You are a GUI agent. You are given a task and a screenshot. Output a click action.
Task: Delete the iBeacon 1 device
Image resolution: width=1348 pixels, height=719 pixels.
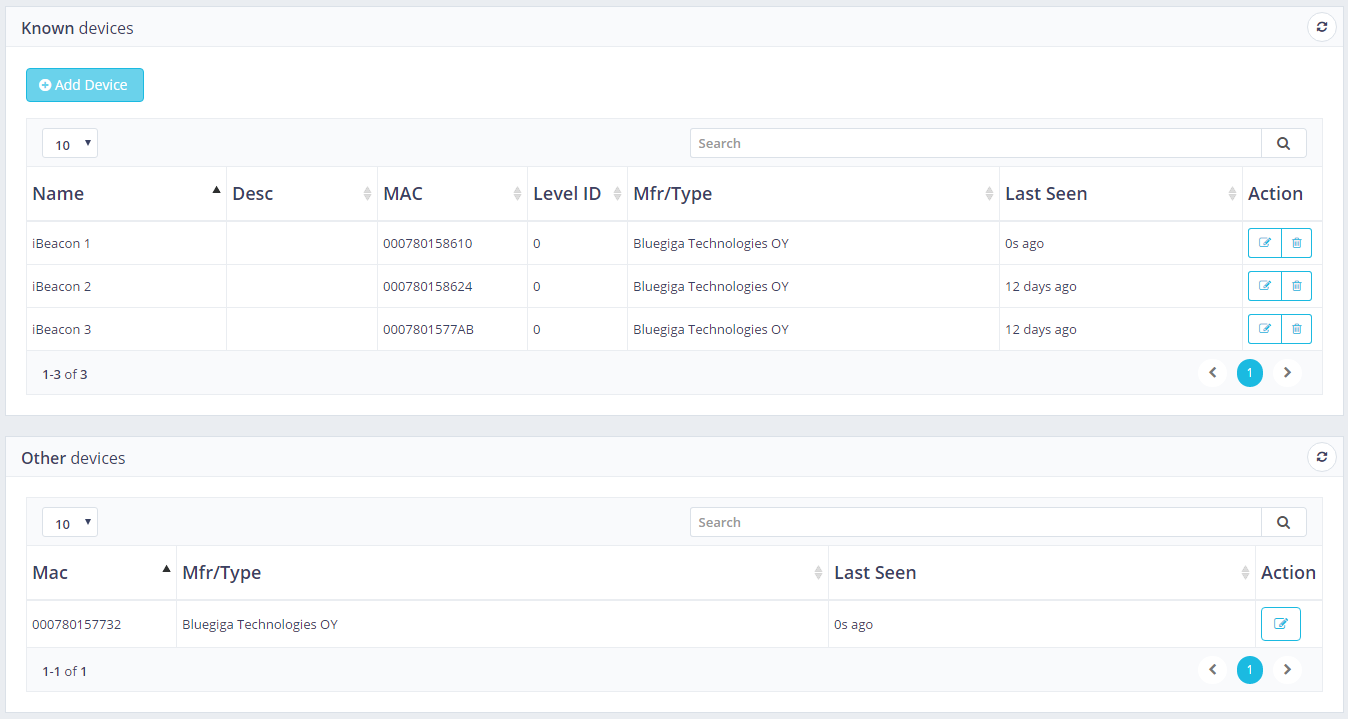point(1296,243)
